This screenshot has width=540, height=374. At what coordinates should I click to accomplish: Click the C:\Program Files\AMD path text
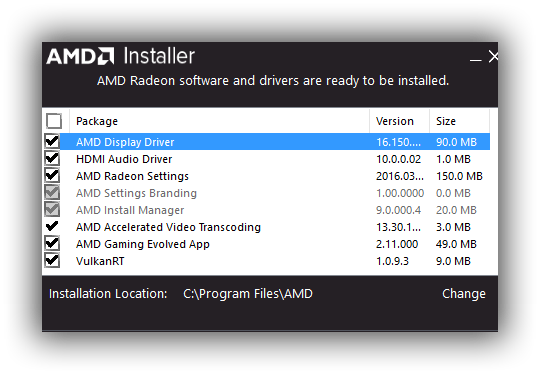[x=248, y=294]
